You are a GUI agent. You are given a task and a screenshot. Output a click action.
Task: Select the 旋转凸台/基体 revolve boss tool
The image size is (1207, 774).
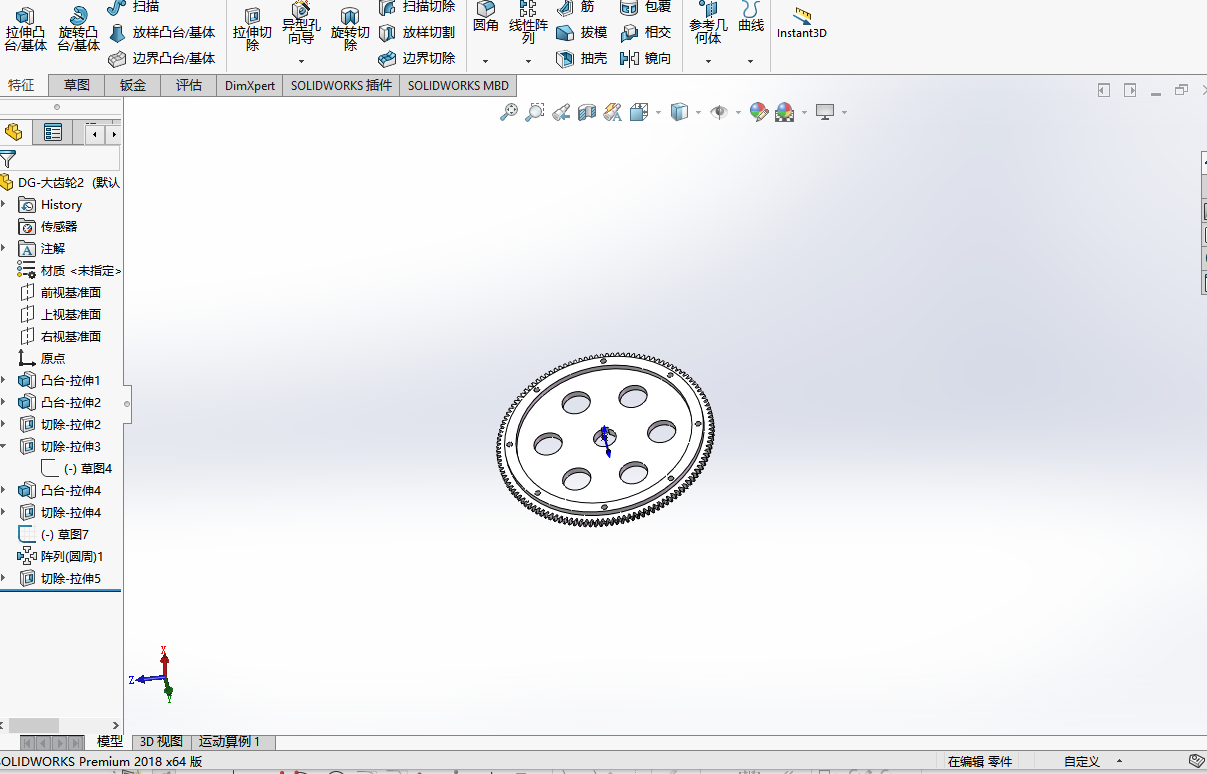(x=78, y=29)
